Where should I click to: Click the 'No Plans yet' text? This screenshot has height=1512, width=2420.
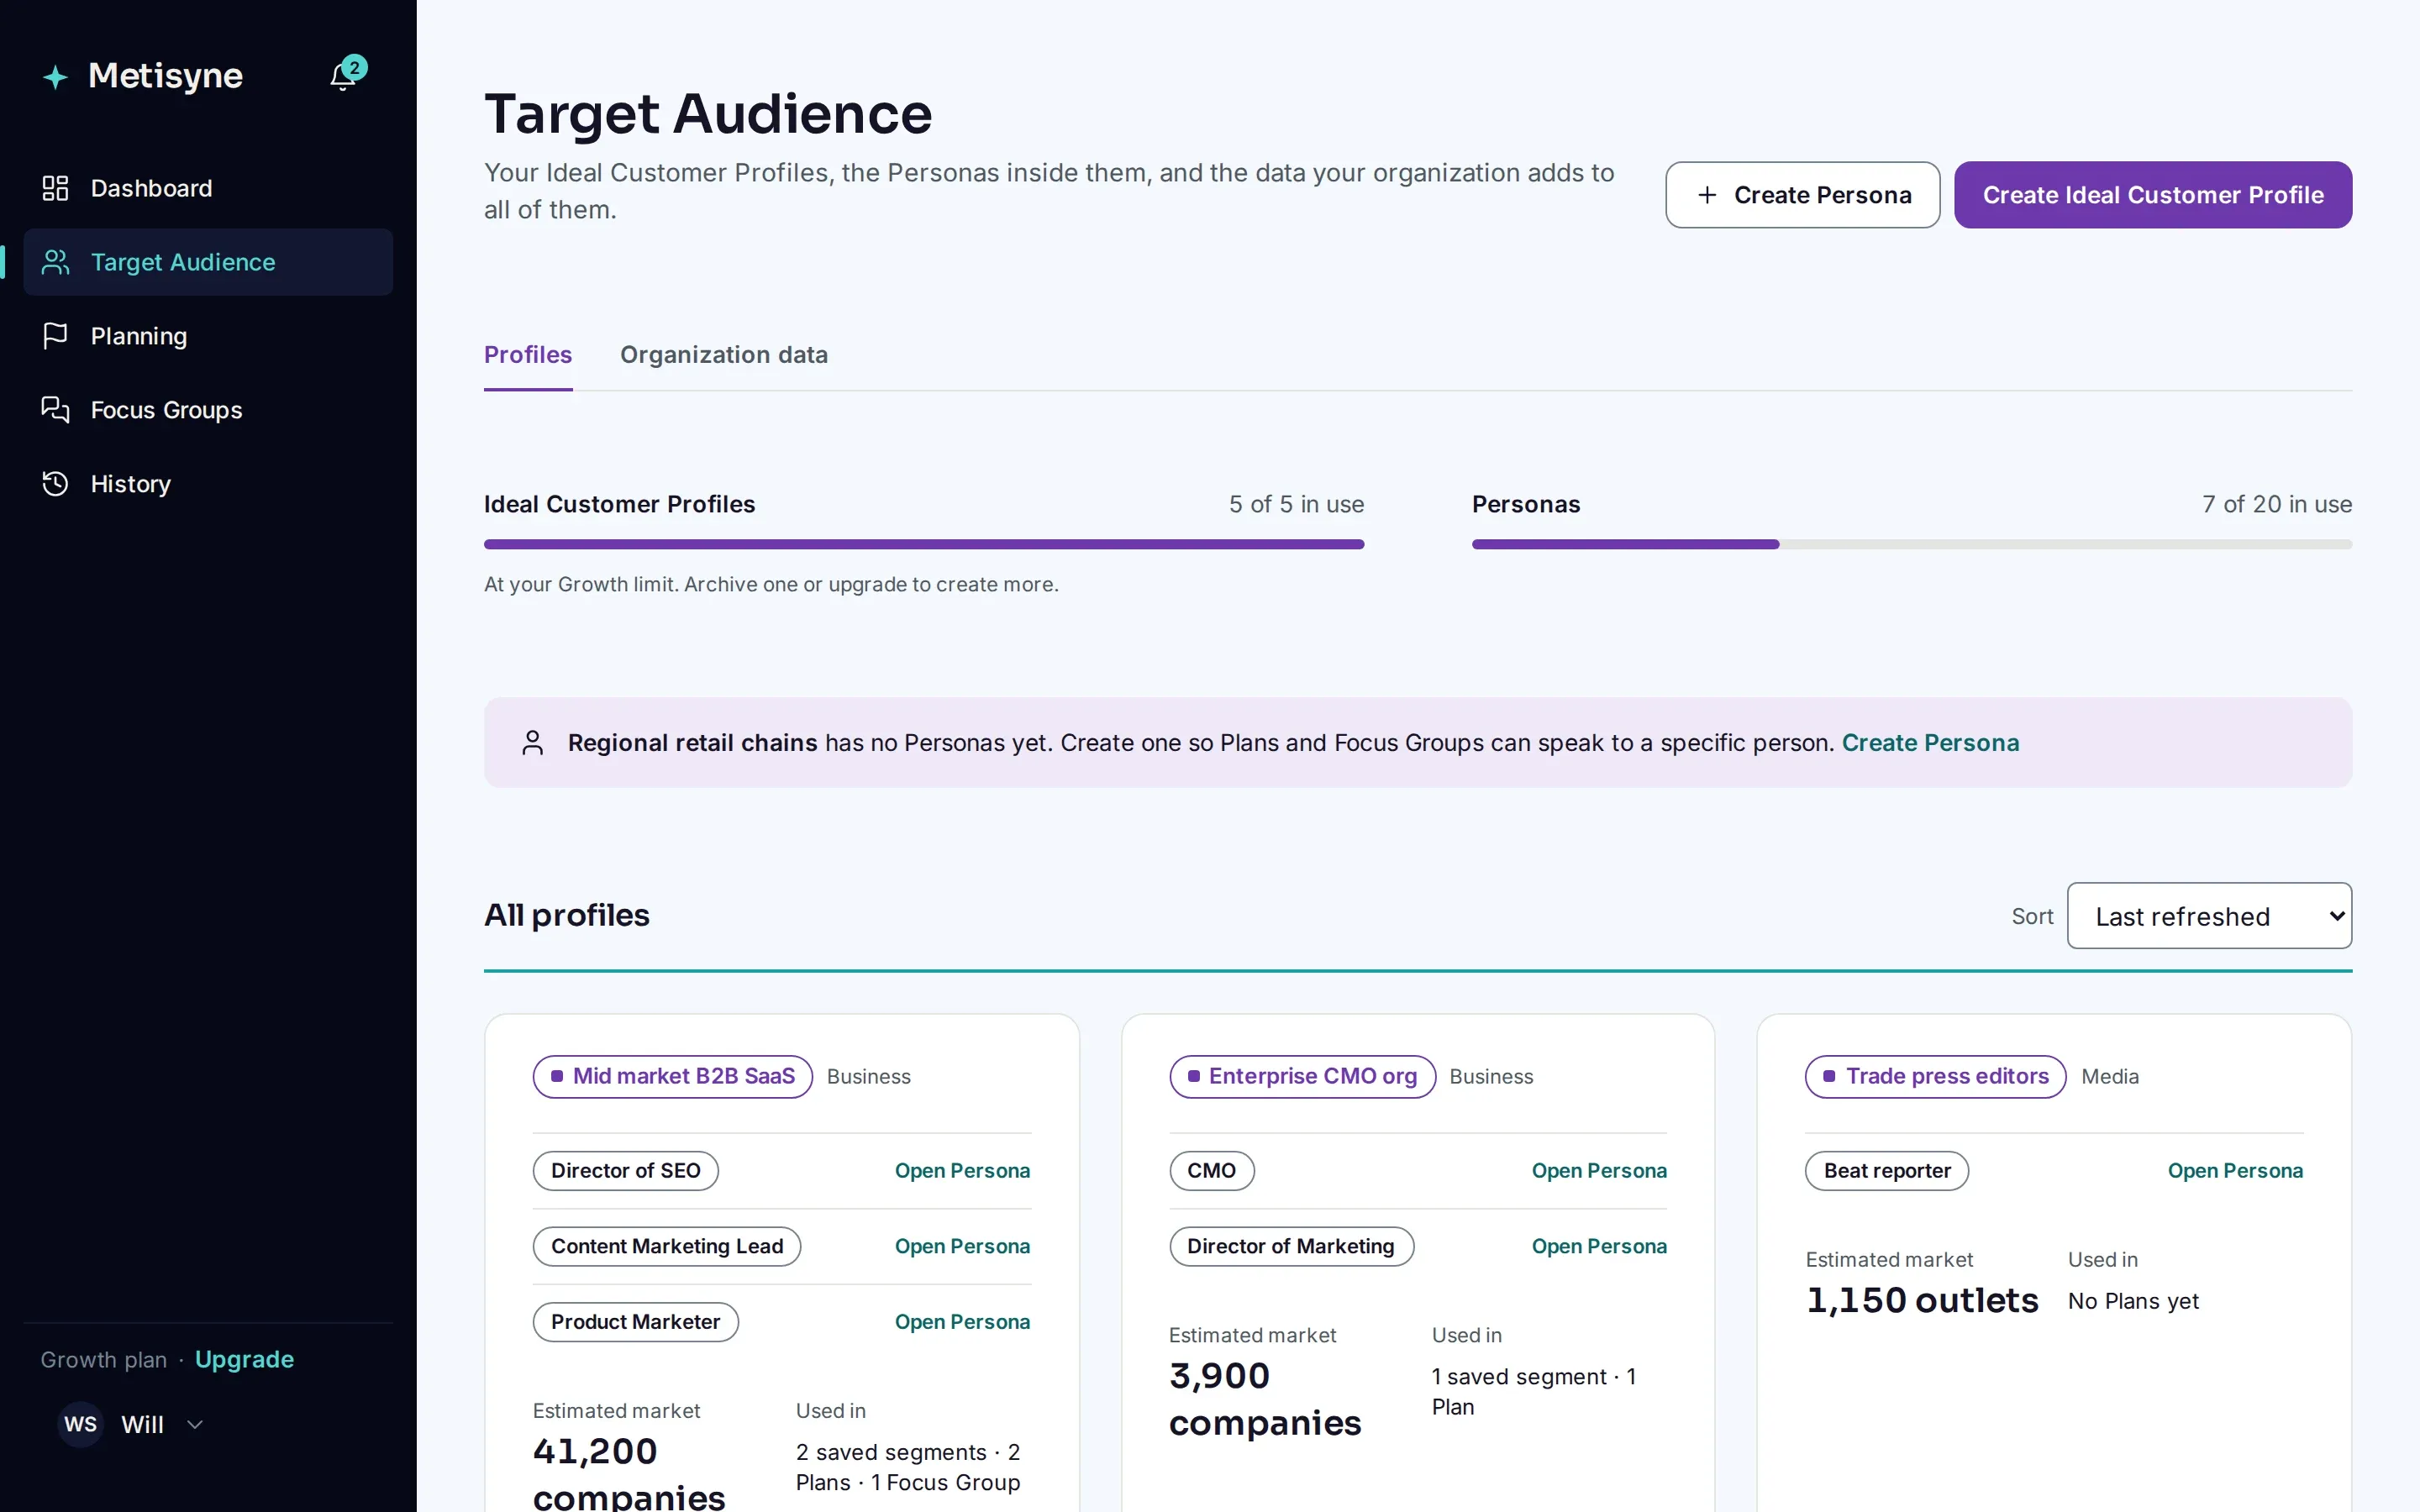click(2133, 1301)
